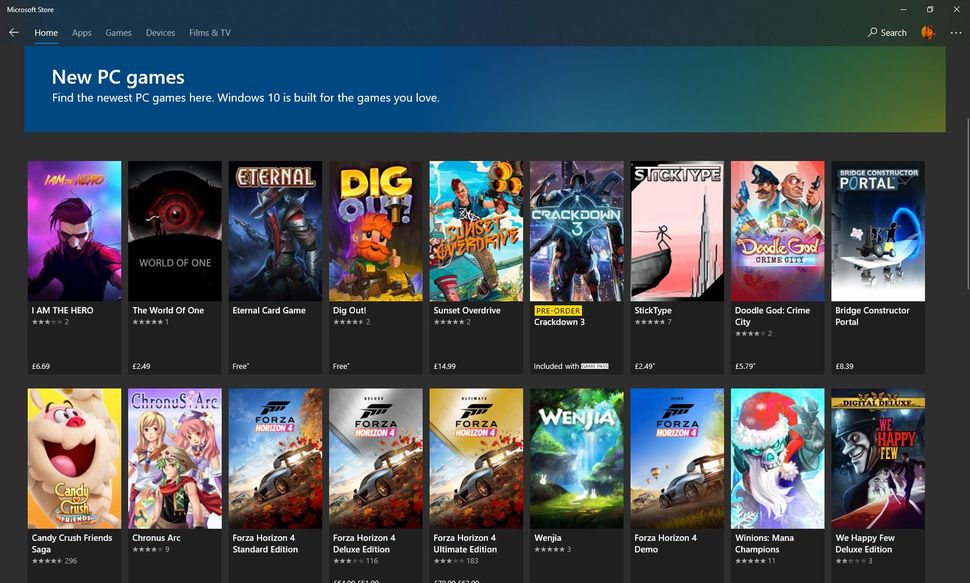Open the Wenjia cover art

click(577, 459)
